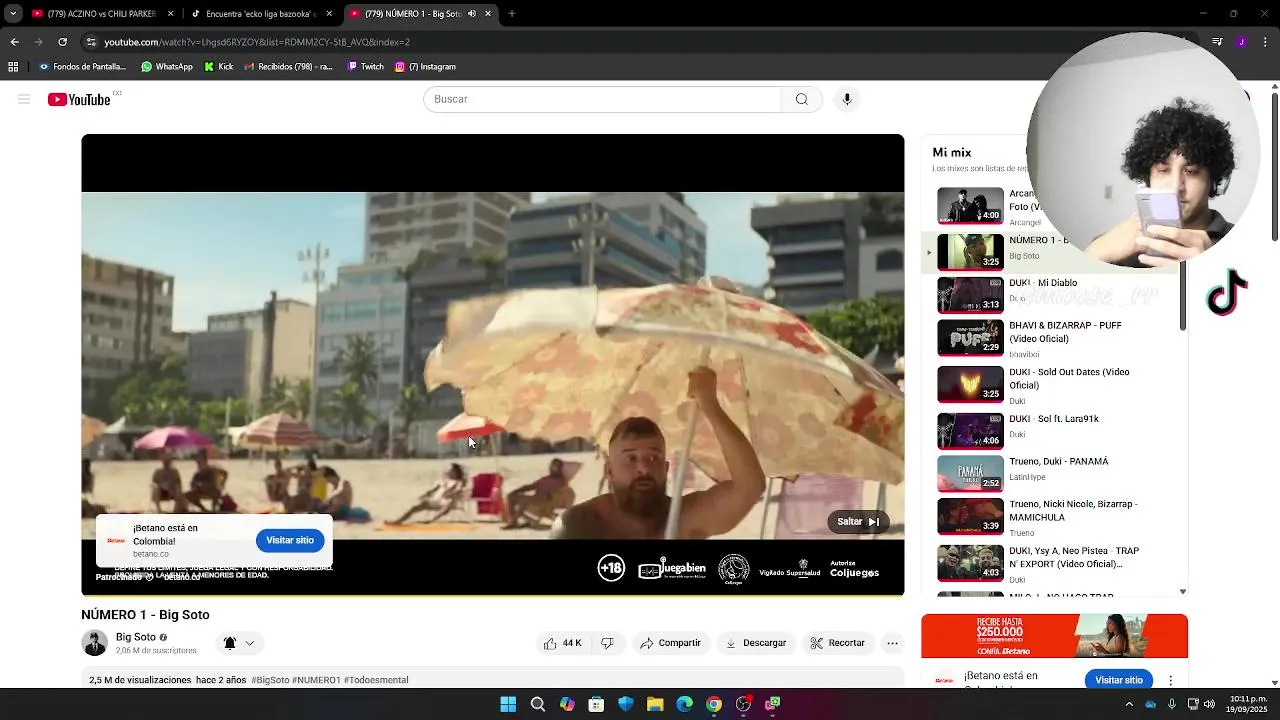This screenshot has width=1280, height=720.
Task: Mute the NÚMERO 1 tab via the speaker icon
Action: click(x=472, y=14)
